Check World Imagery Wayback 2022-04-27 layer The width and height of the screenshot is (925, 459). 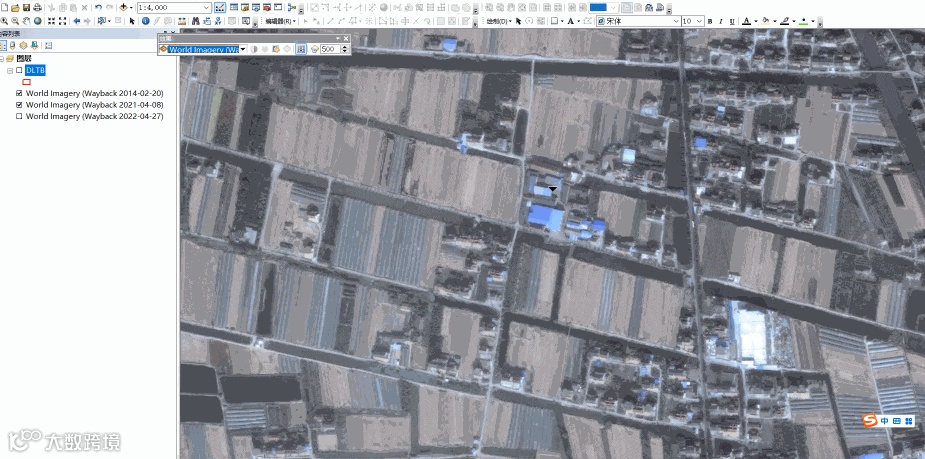tap(19, 116)
